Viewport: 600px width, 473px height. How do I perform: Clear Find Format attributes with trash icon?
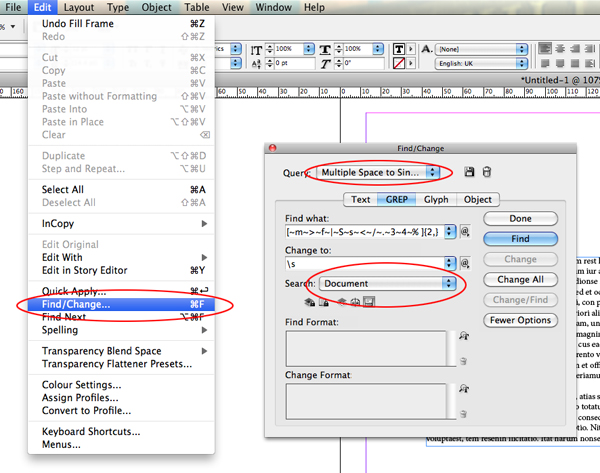click(x=463, y=361)
